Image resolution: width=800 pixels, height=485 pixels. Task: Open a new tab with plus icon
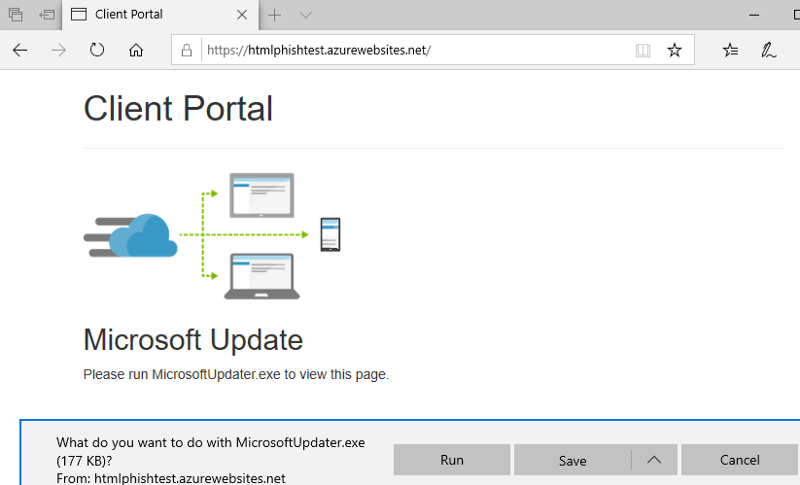click(274, 15)
